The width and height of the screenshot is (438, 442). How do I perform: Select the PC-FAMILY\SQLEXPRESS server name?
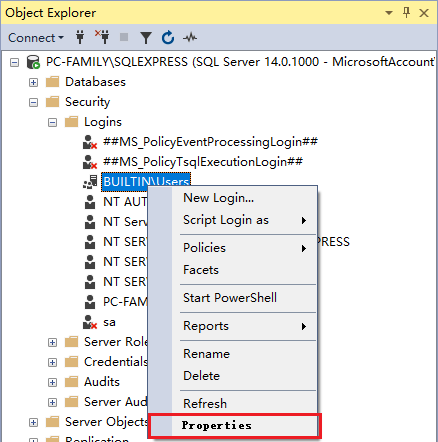click(x=240, y=62)
